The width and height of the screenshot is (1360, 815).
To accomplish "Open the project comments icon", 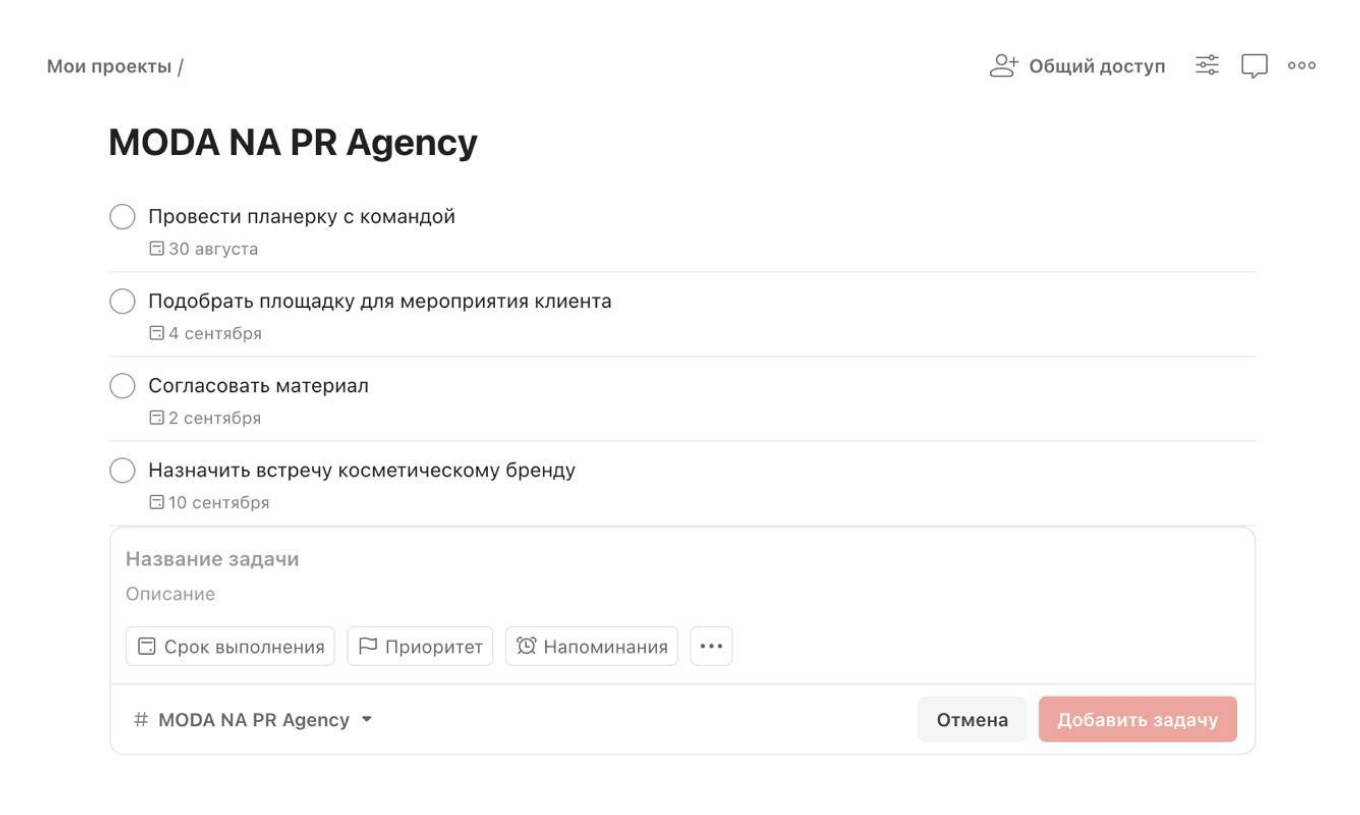I will [x=1254, y=66].
